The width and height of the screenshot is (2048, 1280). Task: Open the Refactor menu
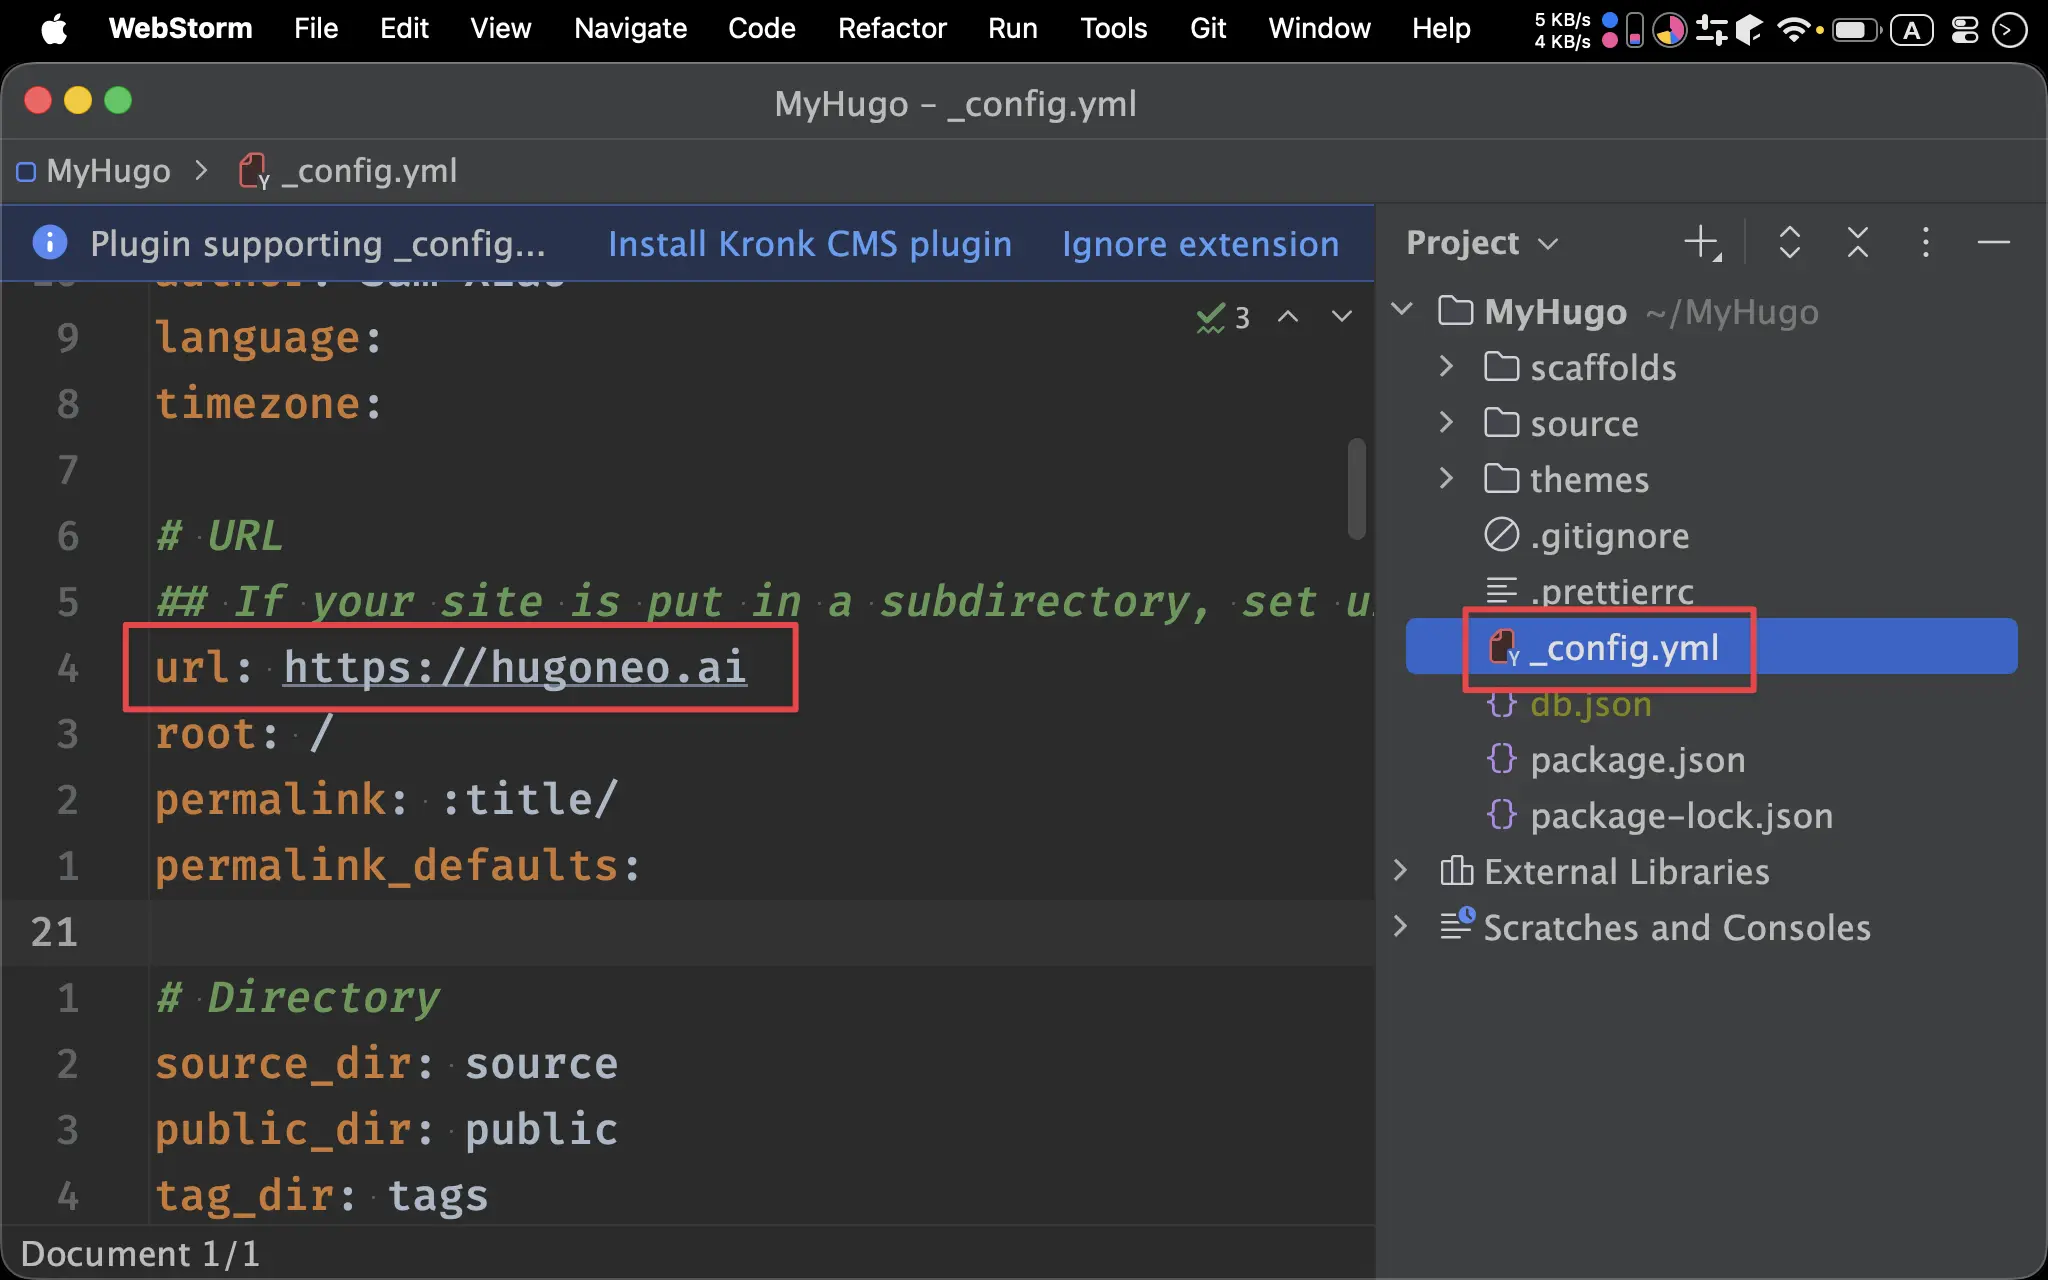(892, 29)
